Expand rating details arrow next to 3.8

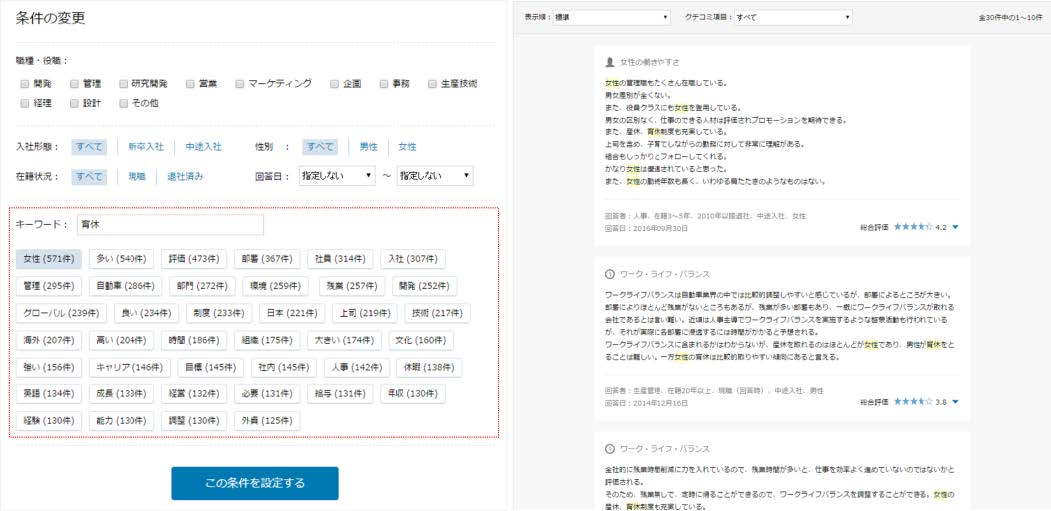pos(956,401)
